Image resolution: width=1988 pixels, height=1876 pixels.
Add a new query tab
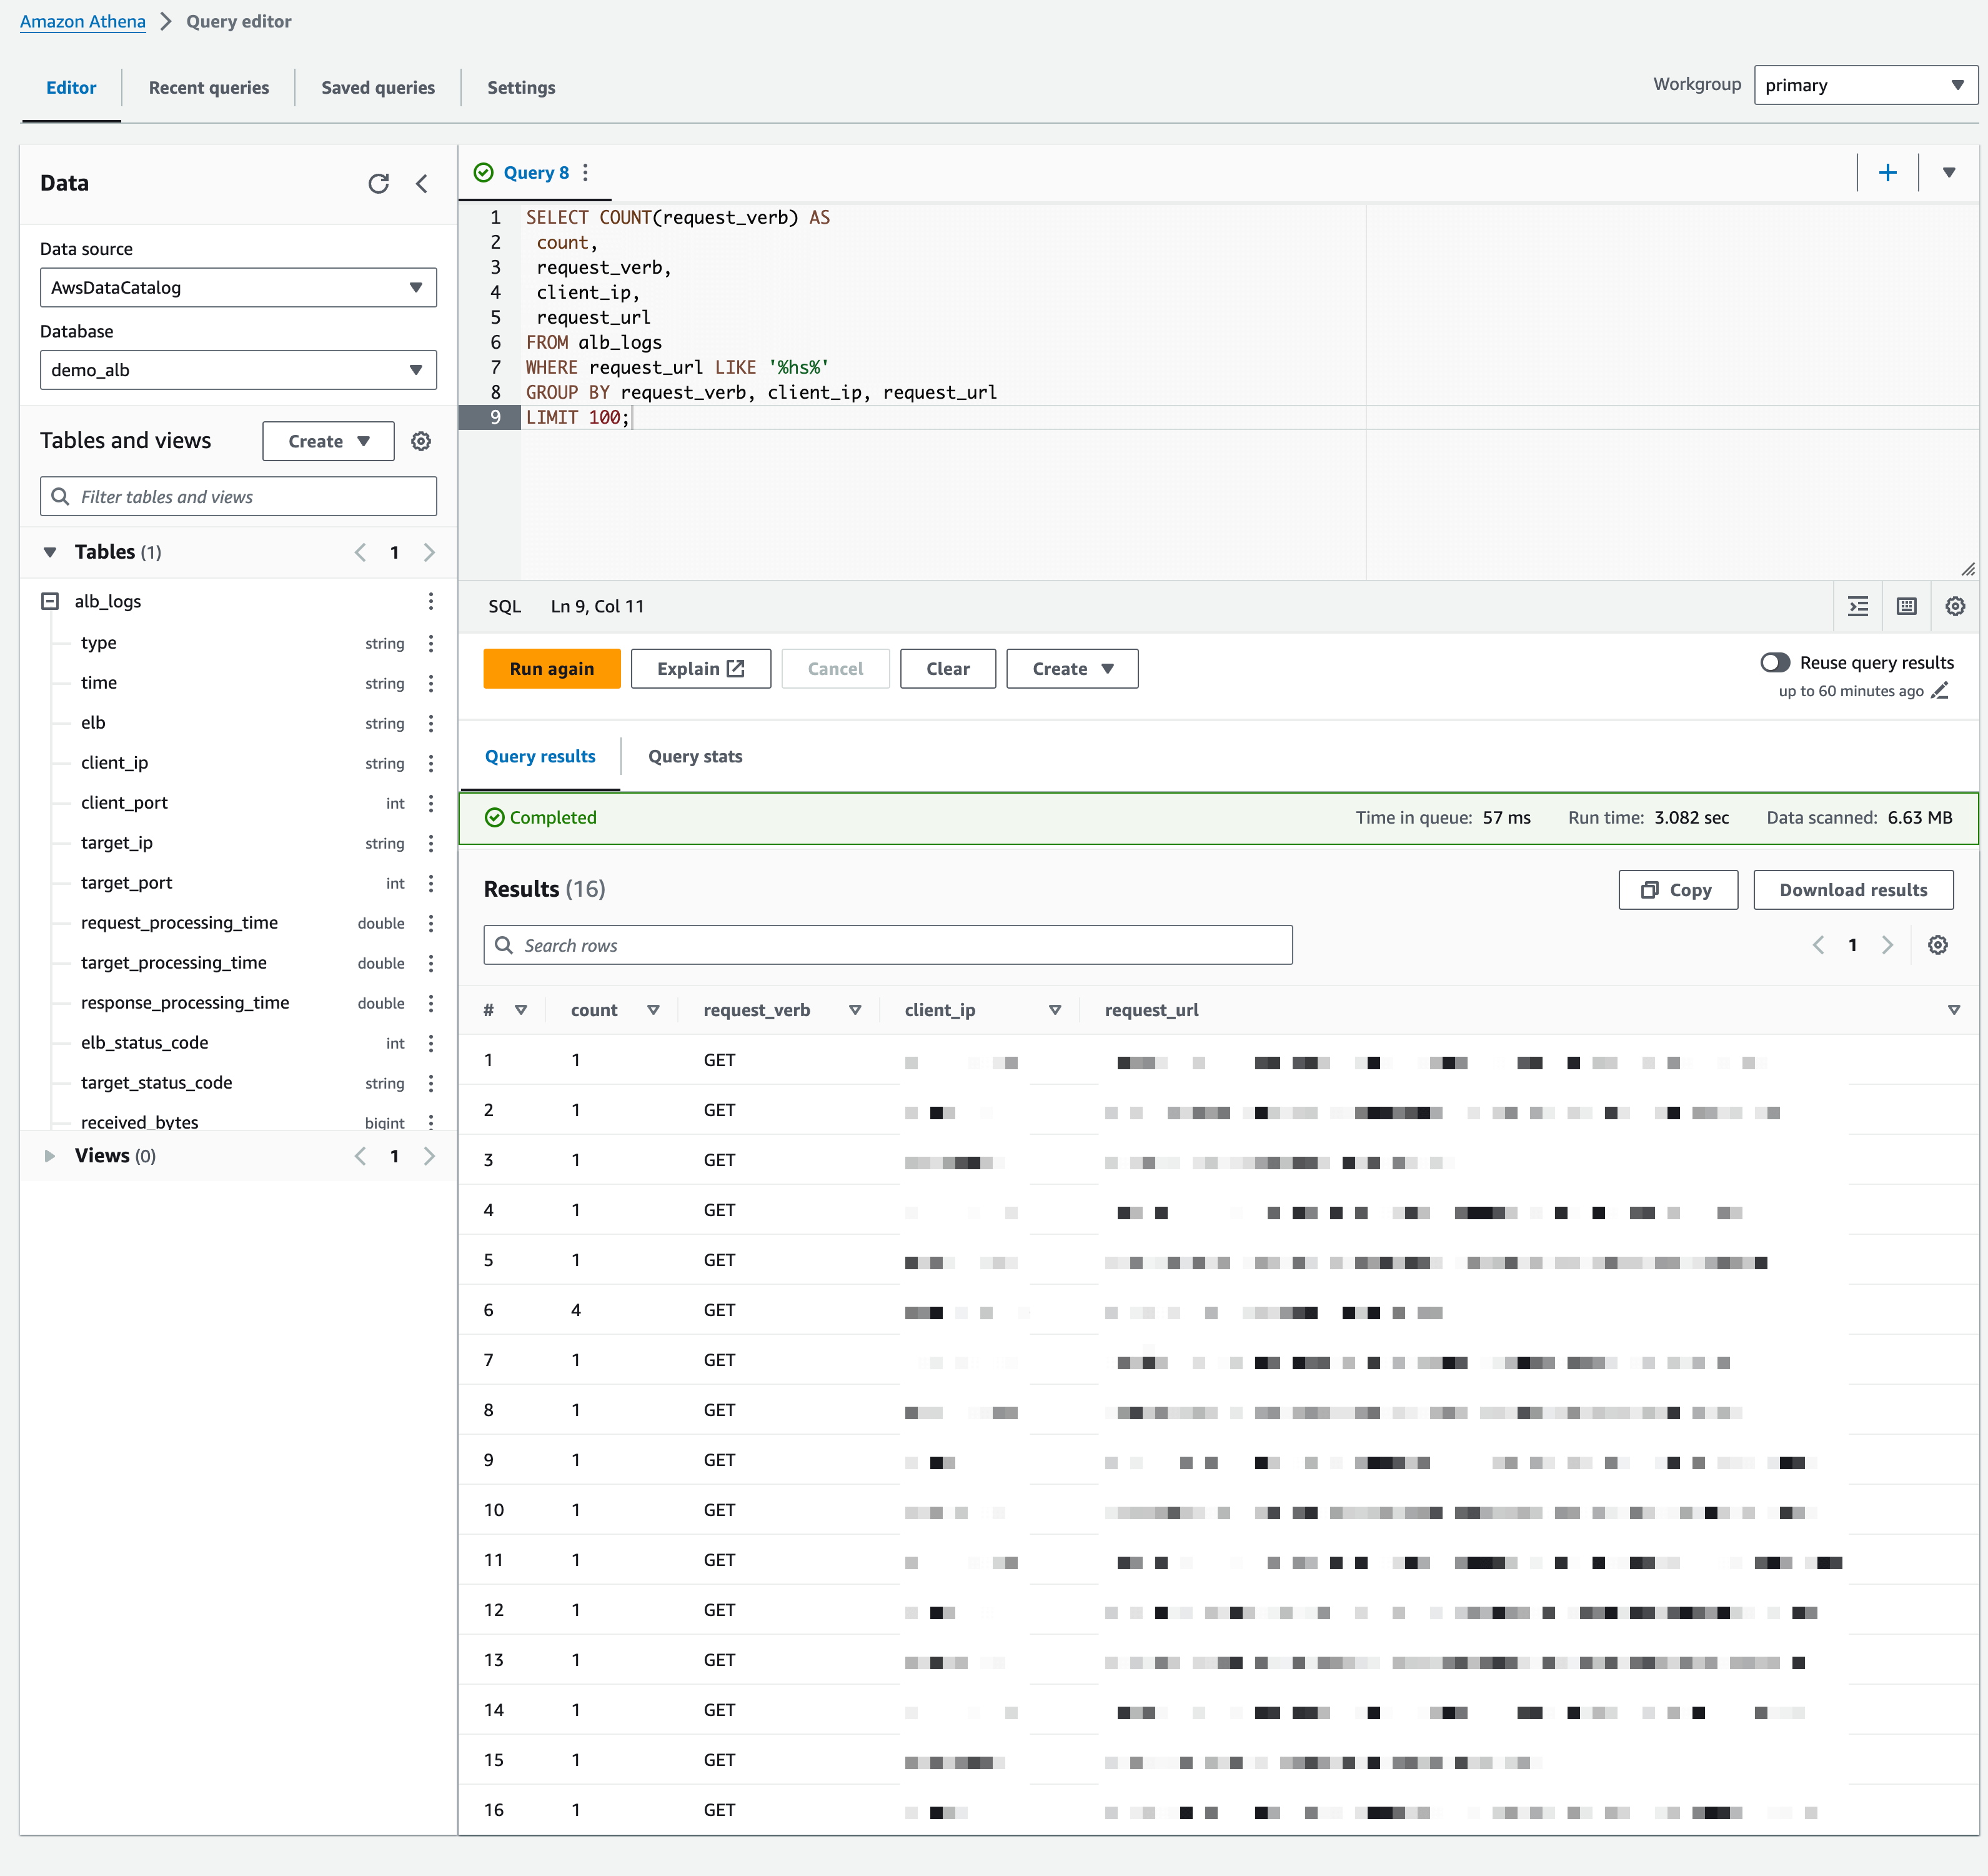pos(1888,173)
